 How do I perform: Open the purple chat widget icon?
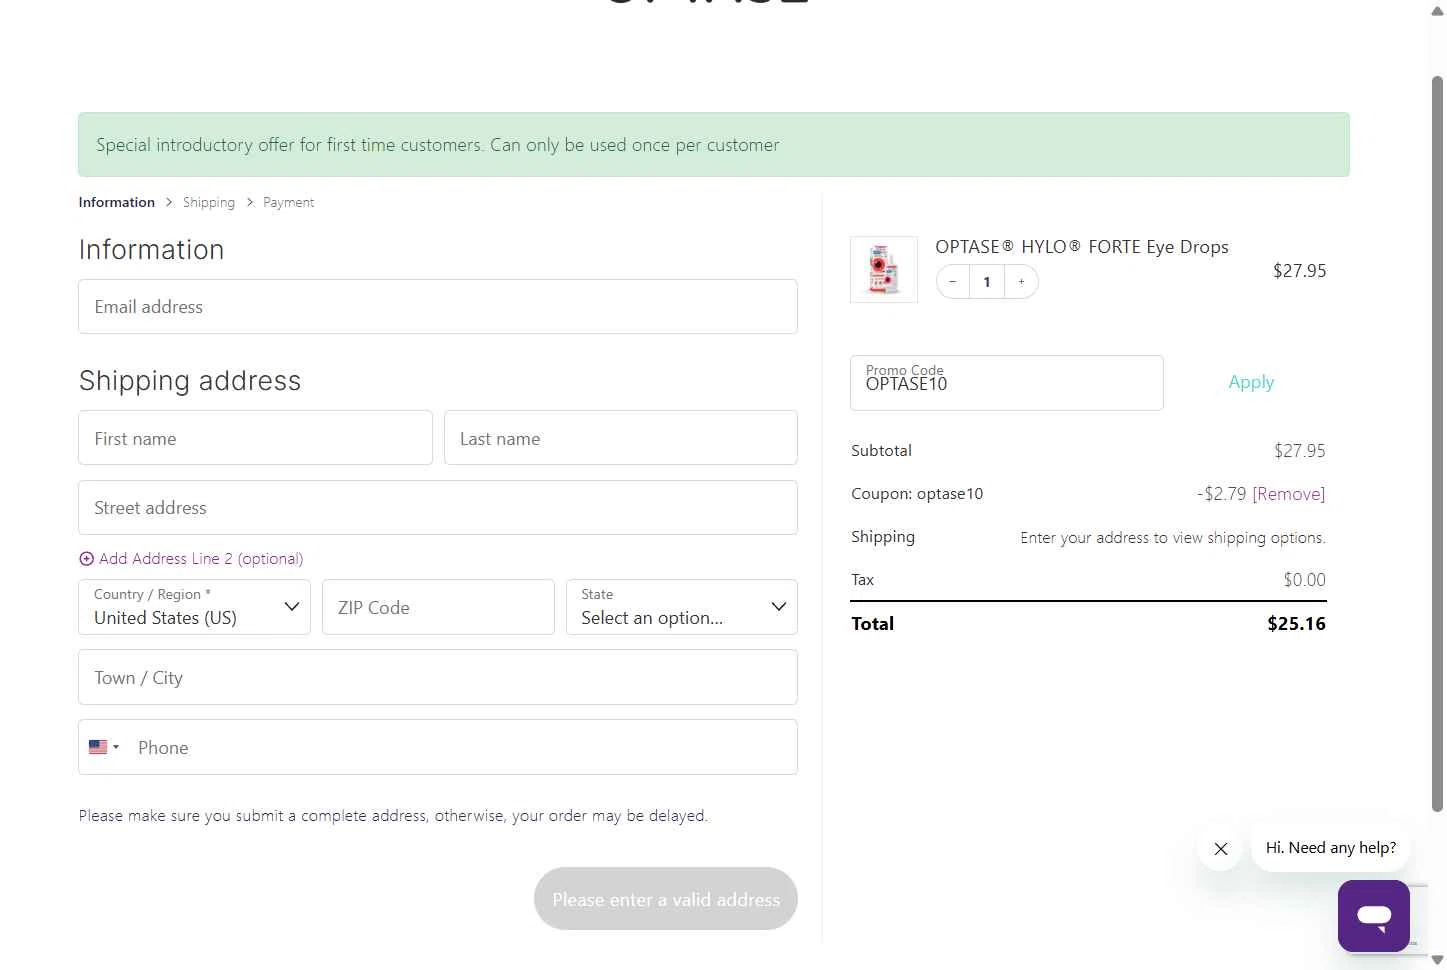pos(1374,916)
